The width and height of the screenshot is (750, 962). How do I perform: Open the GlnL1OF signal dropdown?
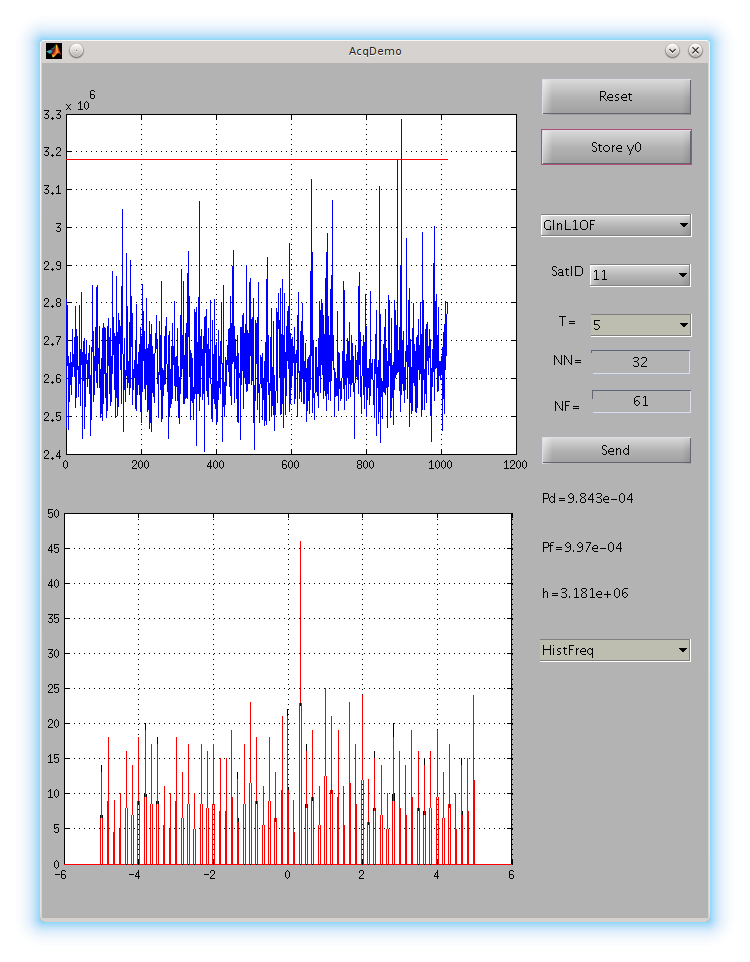tap(615, 225)
